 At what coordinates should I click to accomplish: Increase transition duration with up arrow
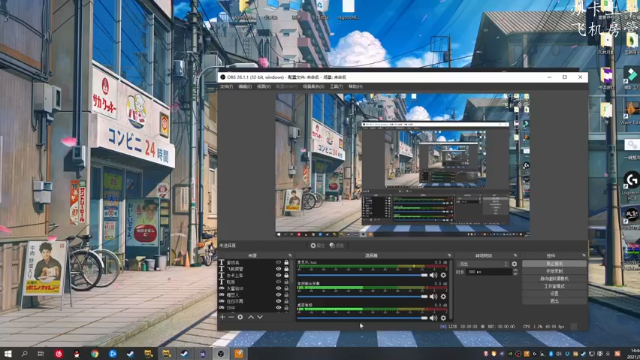tap(515, 270)
